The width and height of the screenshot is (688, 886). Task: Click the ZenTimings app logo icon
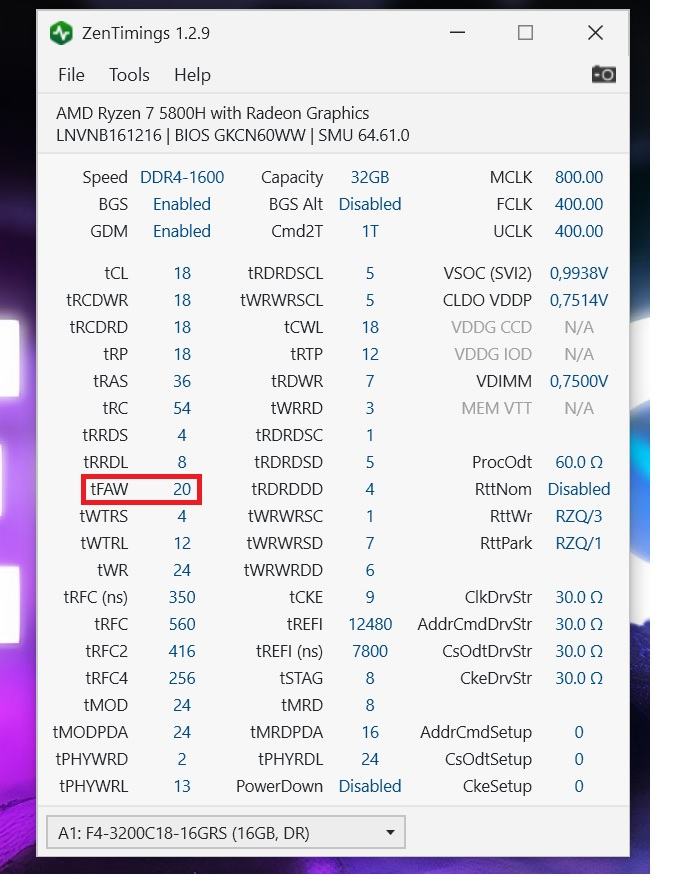click(61, 33)
